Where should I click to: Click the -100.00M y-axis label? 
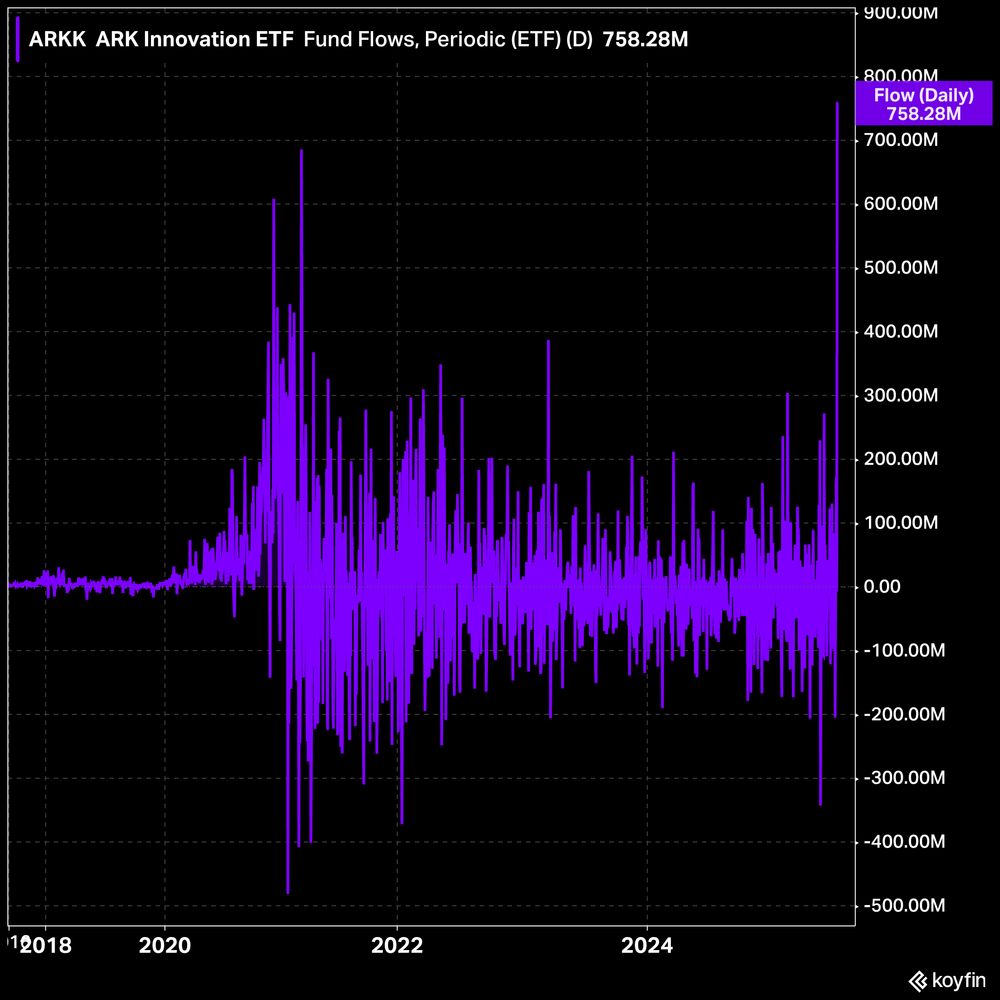(x=904, y=650)
